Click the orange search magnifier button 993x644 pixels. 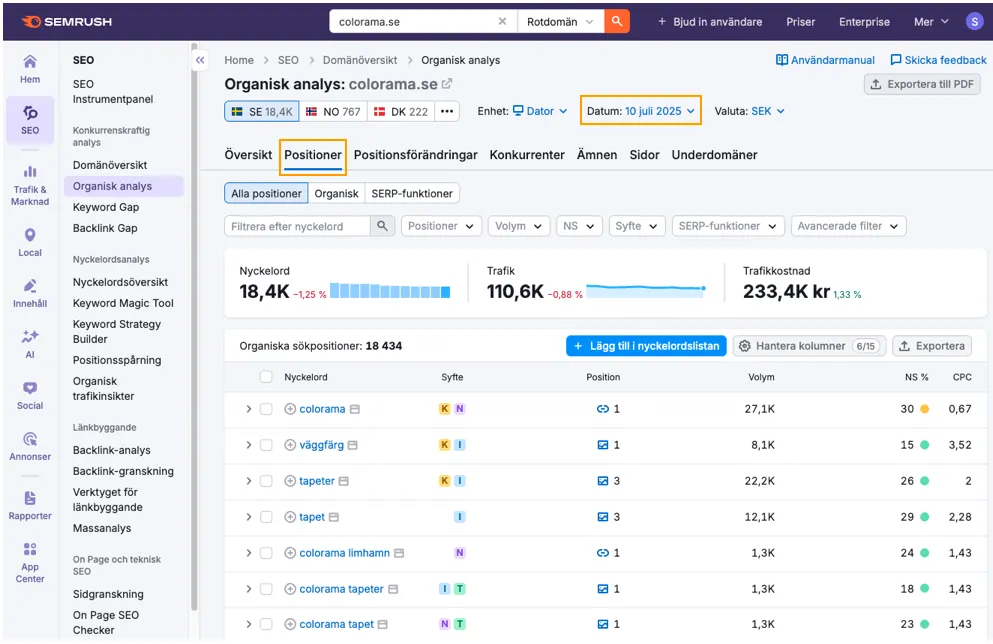click(617, 22)
